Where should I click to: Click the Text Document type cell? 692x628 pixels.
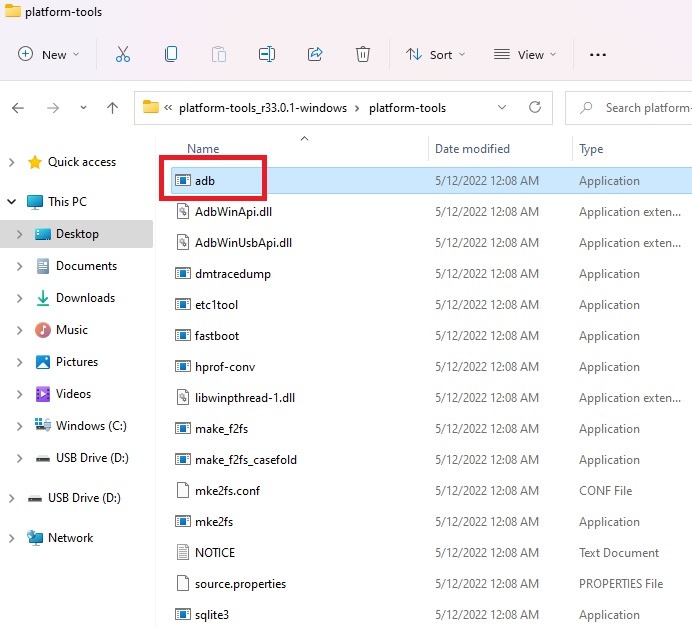[619, 553]
